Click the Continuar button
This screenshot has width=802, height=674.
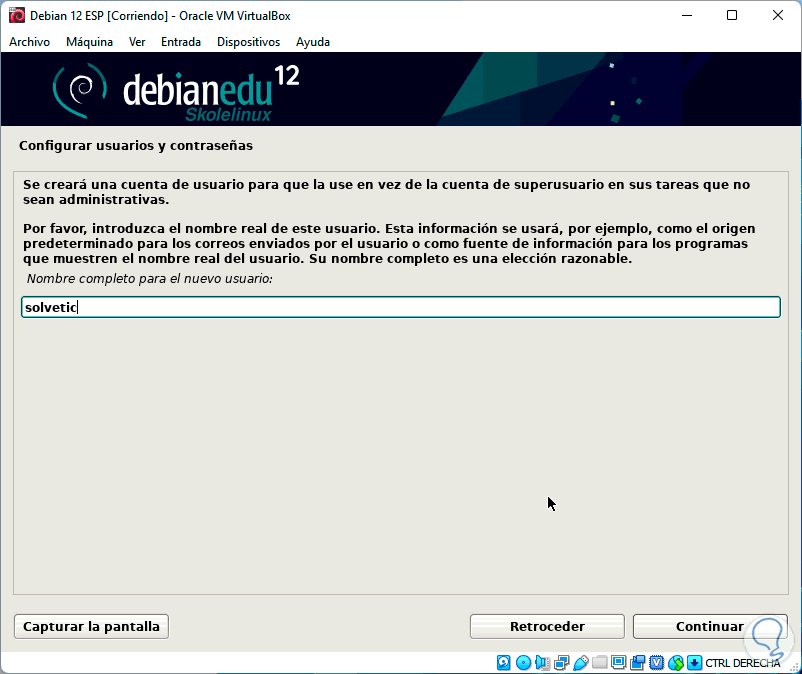click(x=709, y=626)
